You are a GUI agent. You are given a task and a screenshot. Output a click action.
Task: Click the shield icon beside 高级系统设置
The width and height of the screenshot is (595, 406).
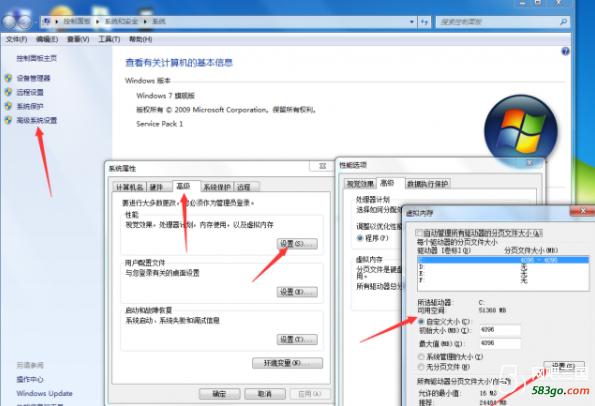[8, 120]
